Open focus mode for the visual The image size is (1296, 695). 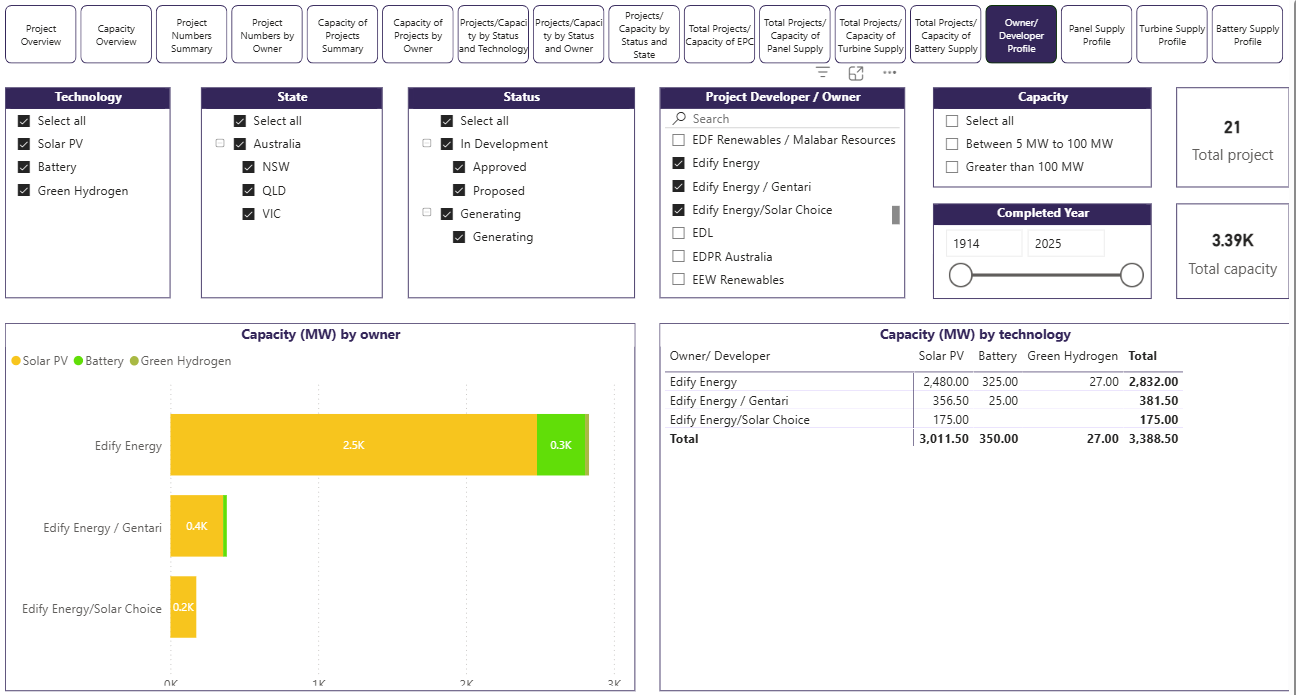click(x=856, y=73)
